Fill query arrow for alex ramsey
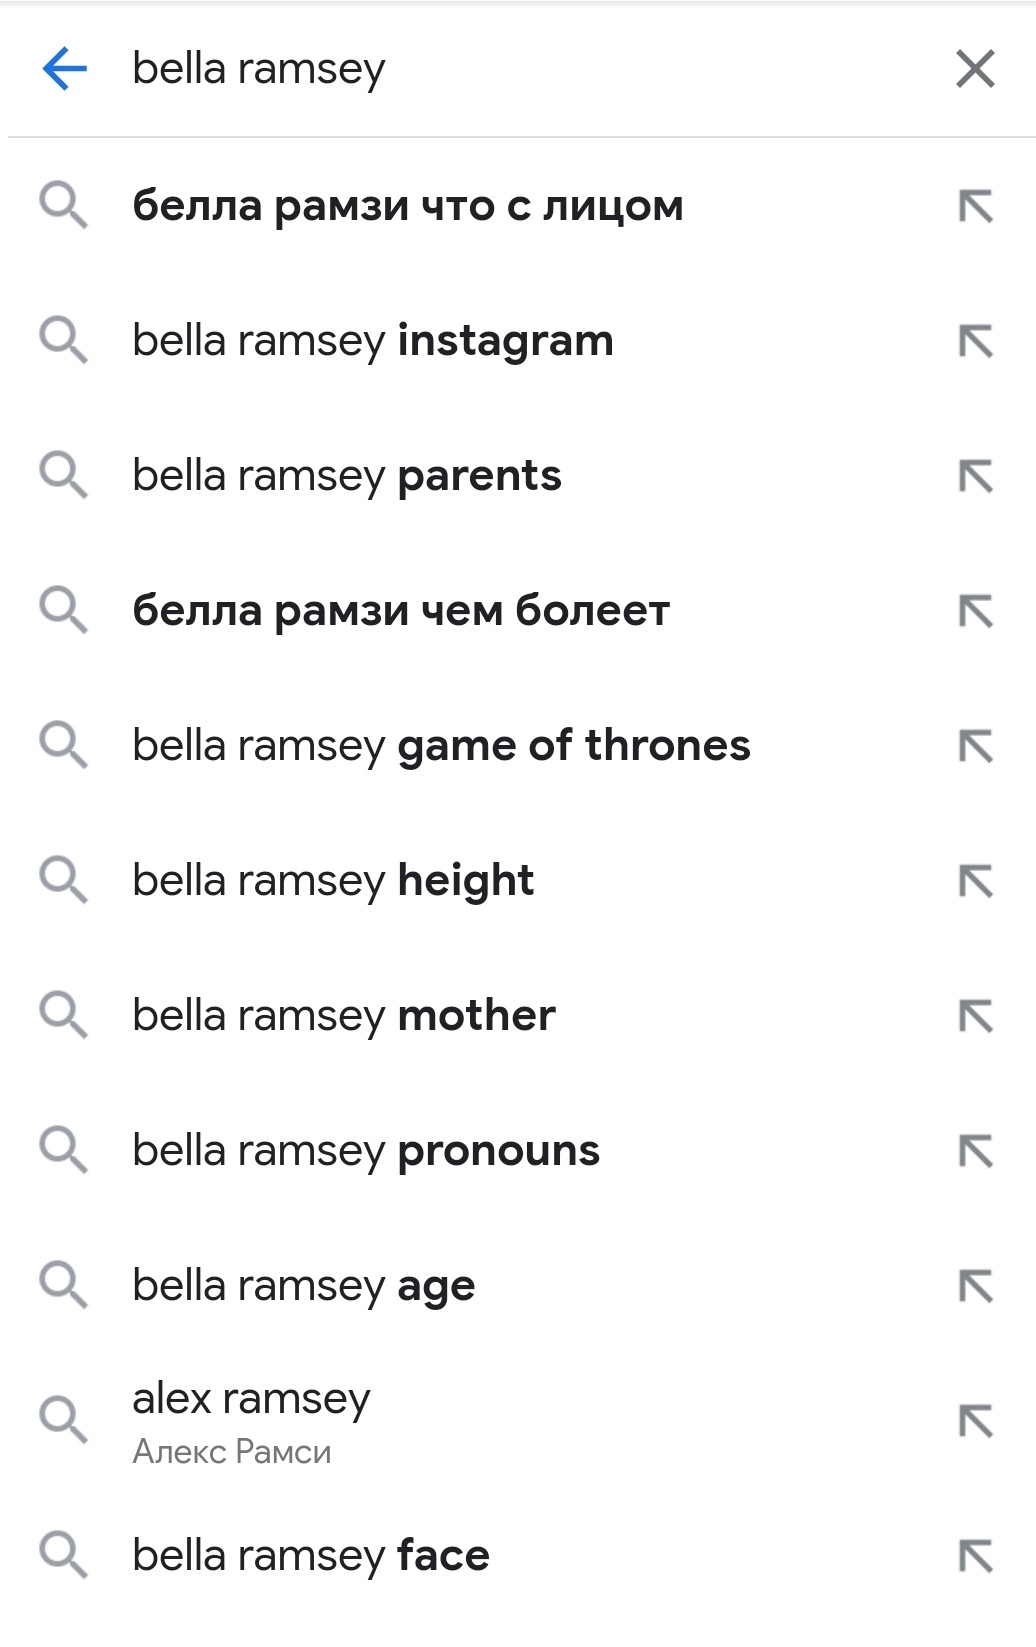The image size is (1036, 1647). pyautogui.click(x=975, y=1421)
